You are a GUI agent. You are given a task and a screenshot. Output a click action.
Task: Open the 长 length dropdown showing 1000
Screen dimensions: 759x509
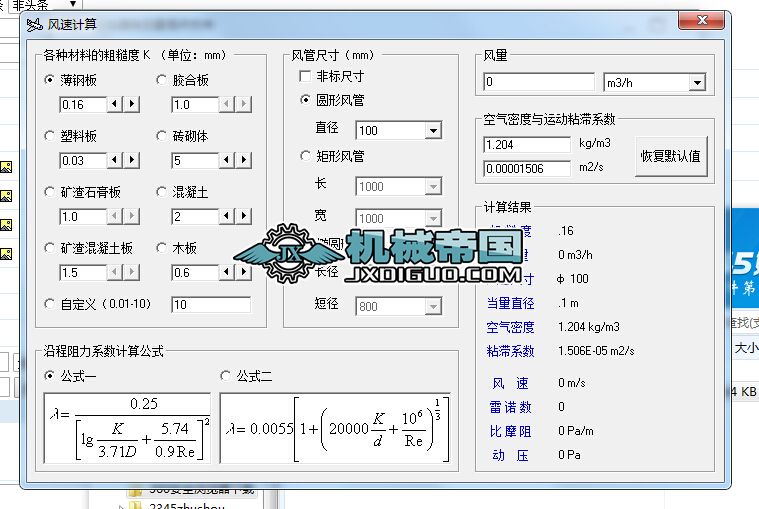click(433, 186)
